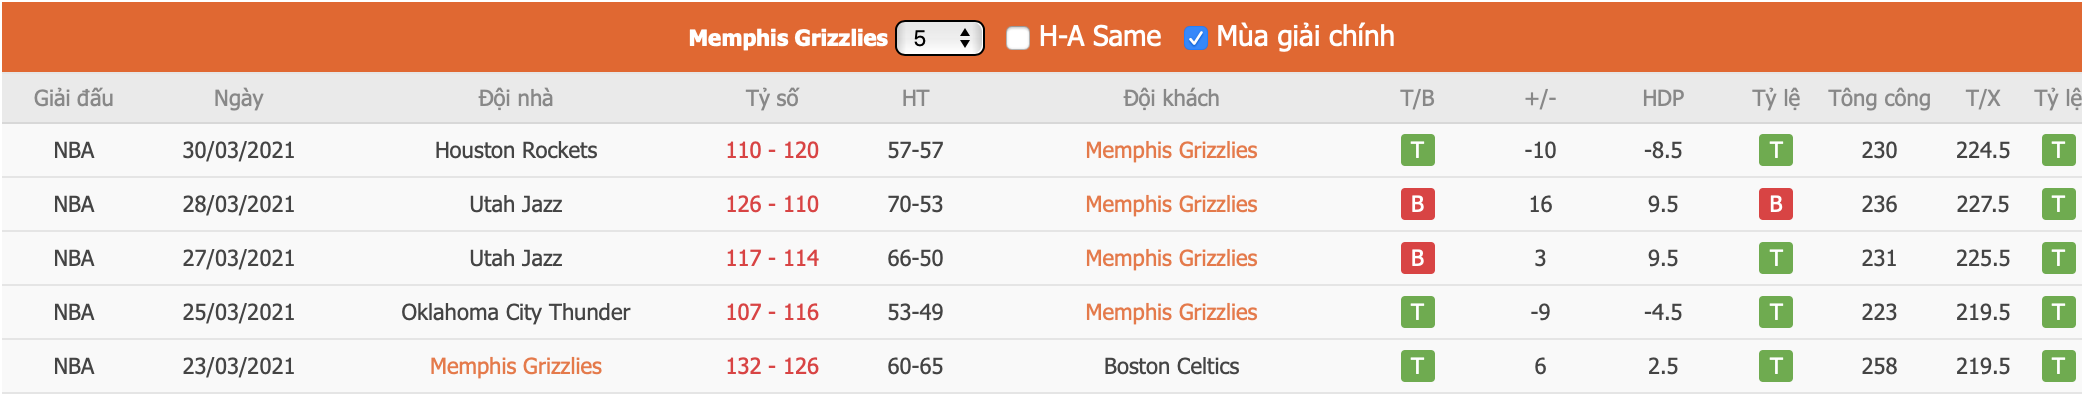Screen dimensions: 2084x394
Task: Open Memphis Grizzlies away link in Houston Rockets row
Action: click(1171, 150)
